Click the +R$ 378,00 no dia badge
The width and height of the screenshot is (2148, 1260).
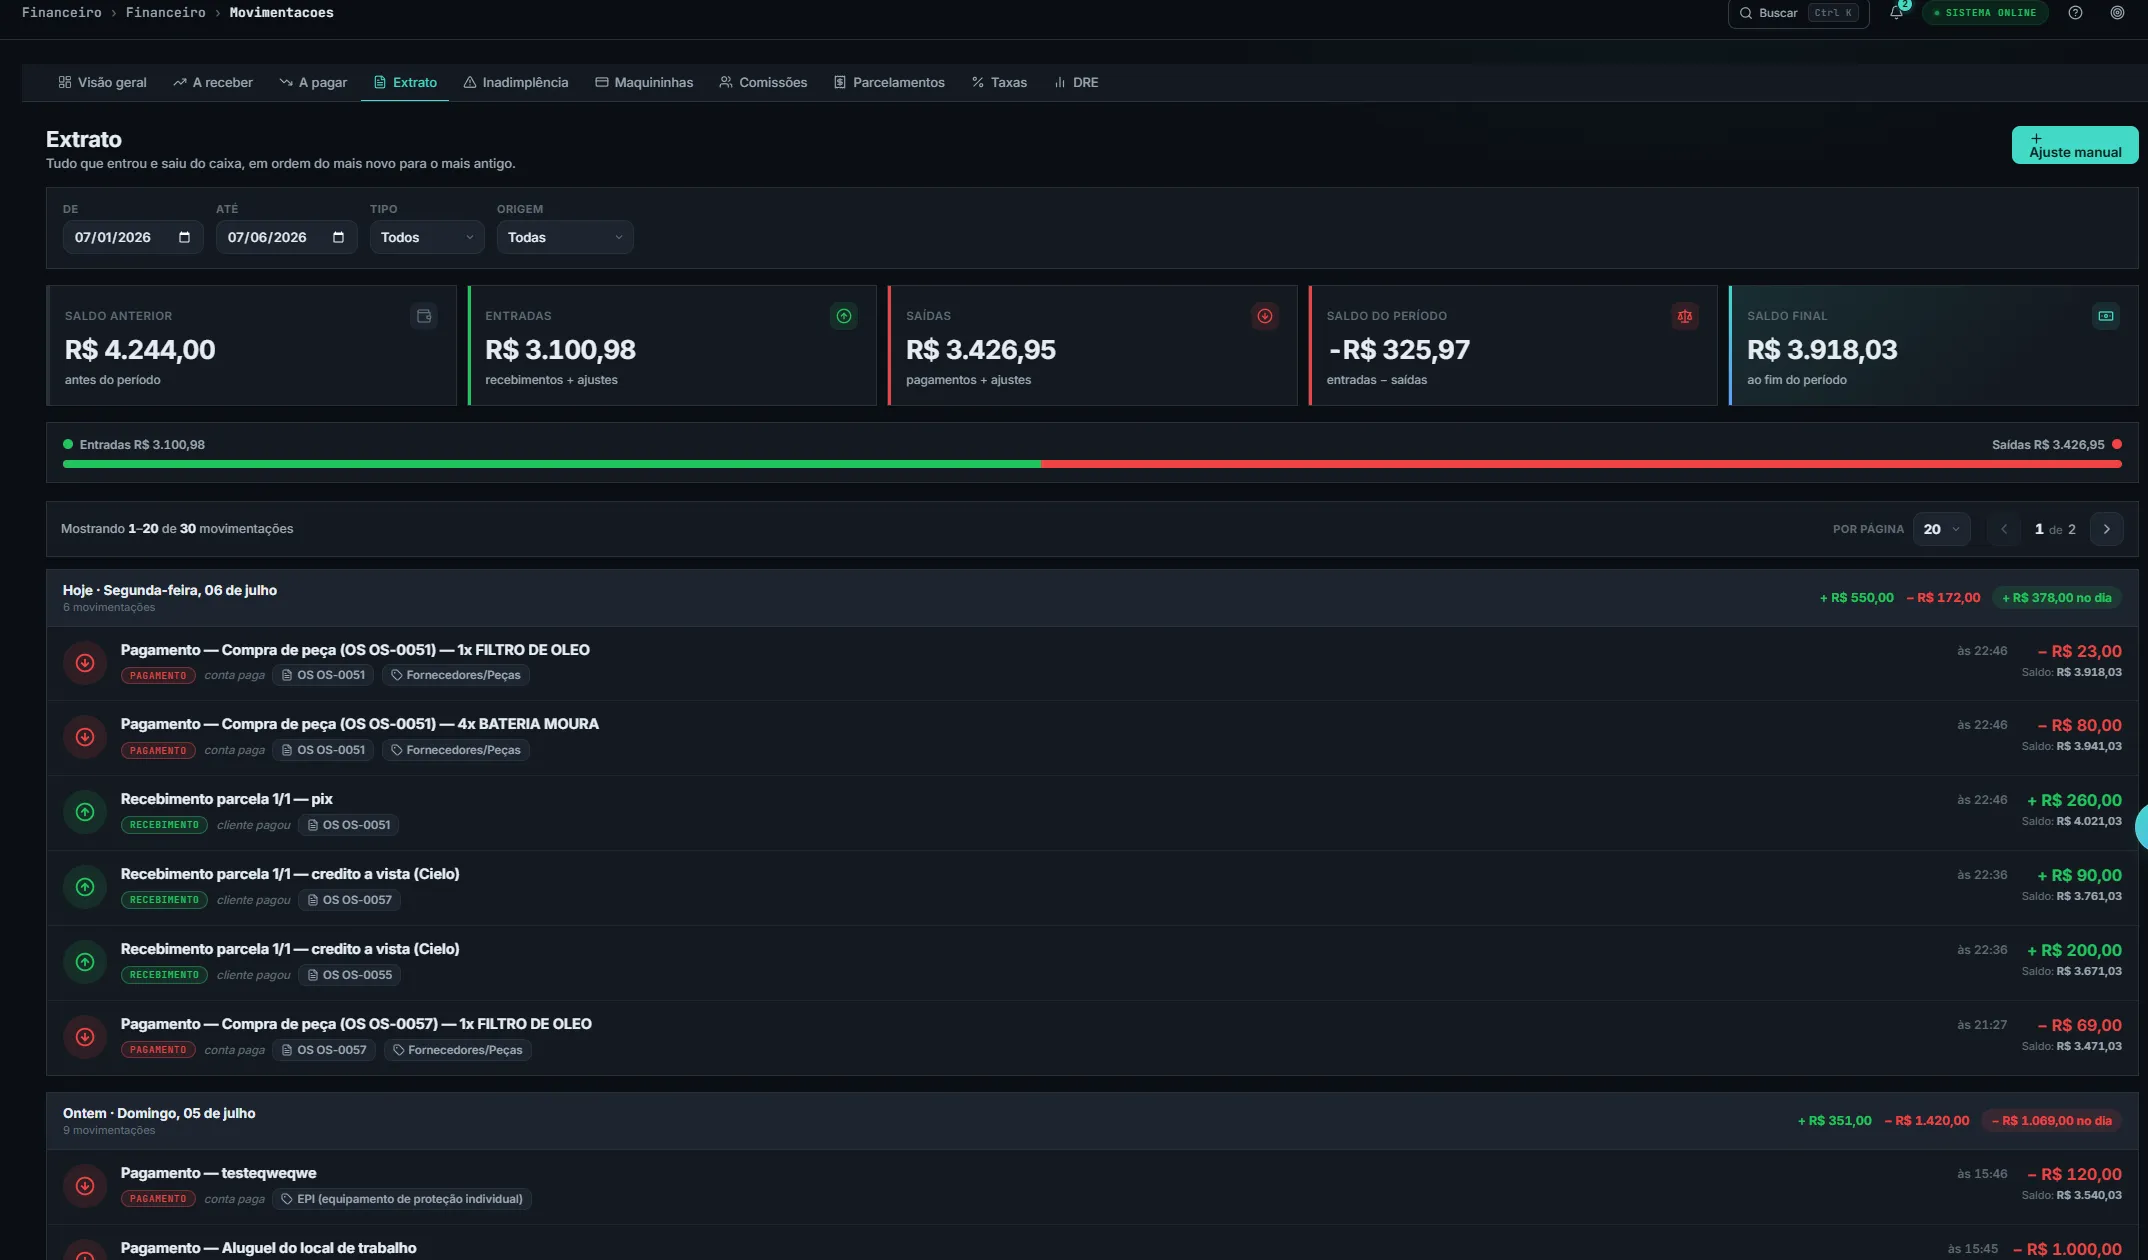point(2056,598)
